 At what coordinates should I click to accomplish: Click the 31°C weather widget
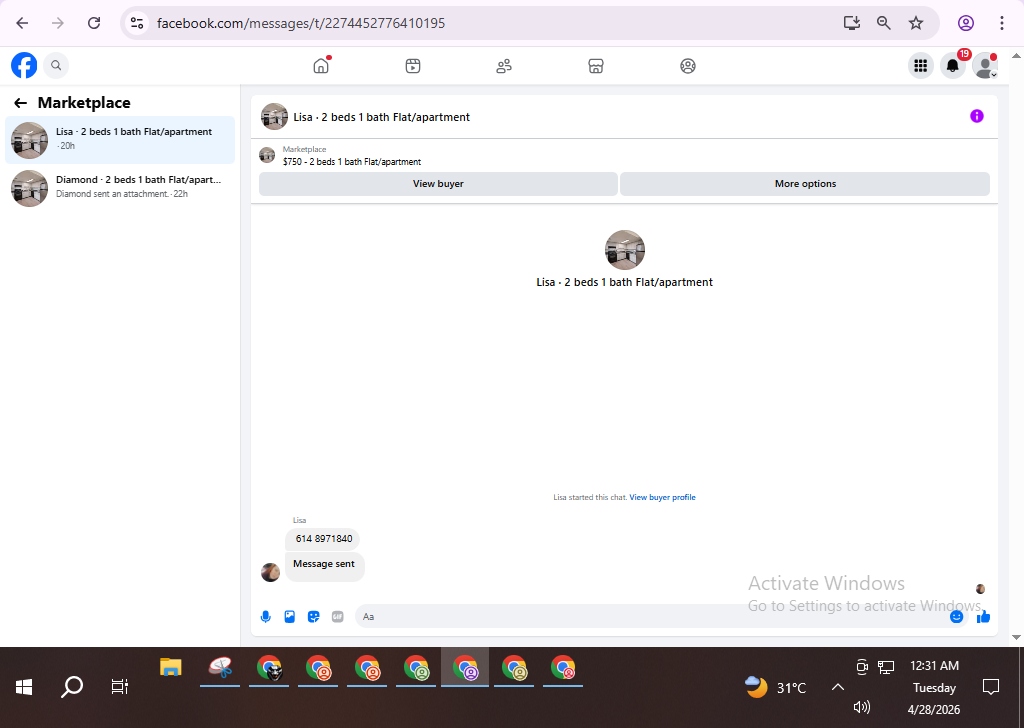pyautogui.click(x=776, y=688)
